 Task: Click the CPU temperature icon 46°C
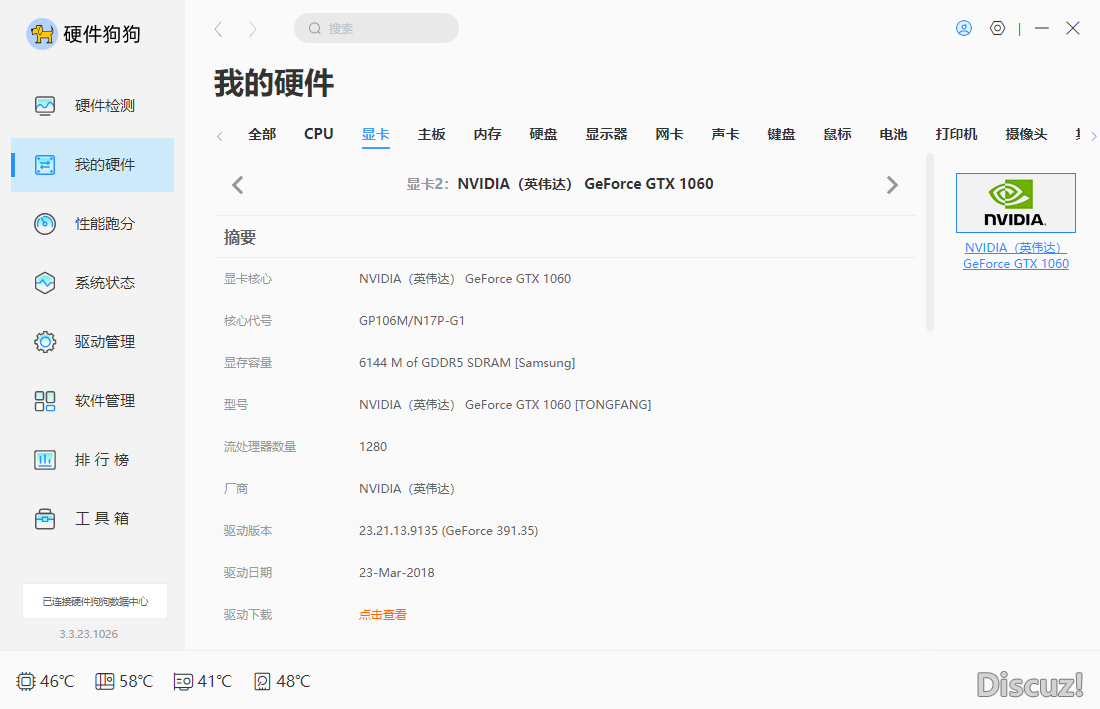click(25, 682)
